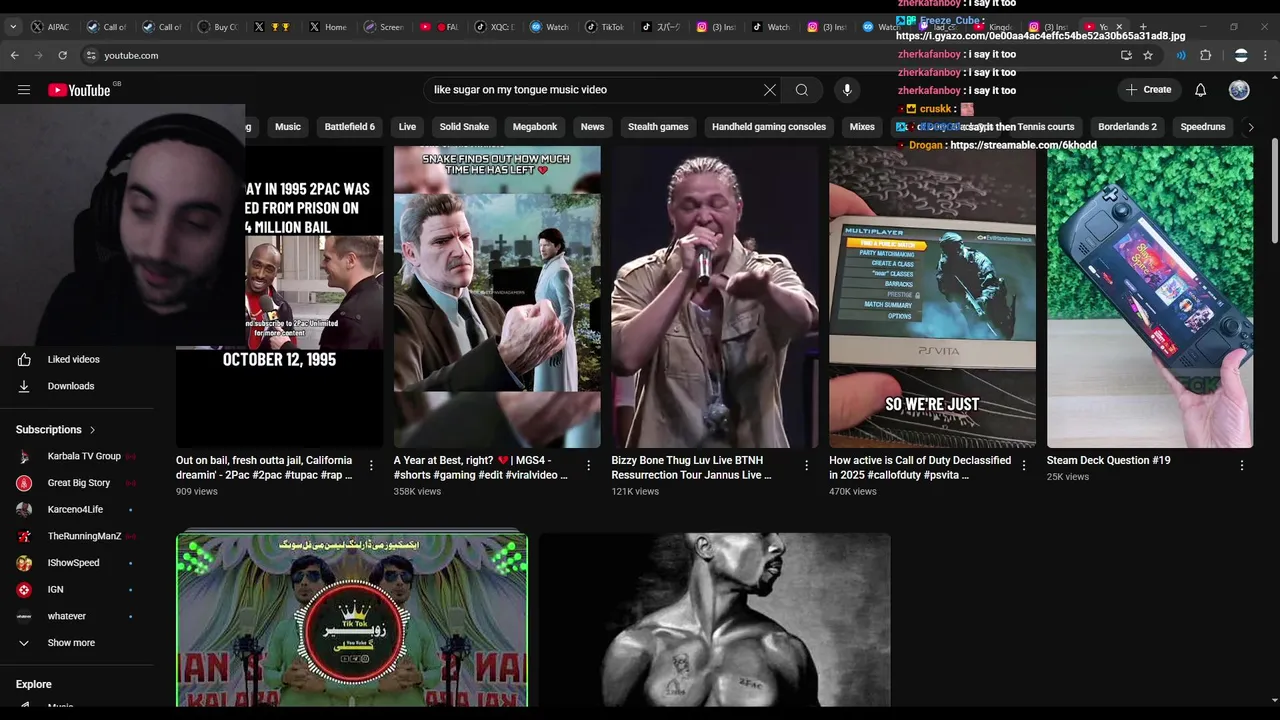This screenshot has width=1280, height=720.
Task: Select the Handheld gaming consoles chip
Action: point(769,127)
